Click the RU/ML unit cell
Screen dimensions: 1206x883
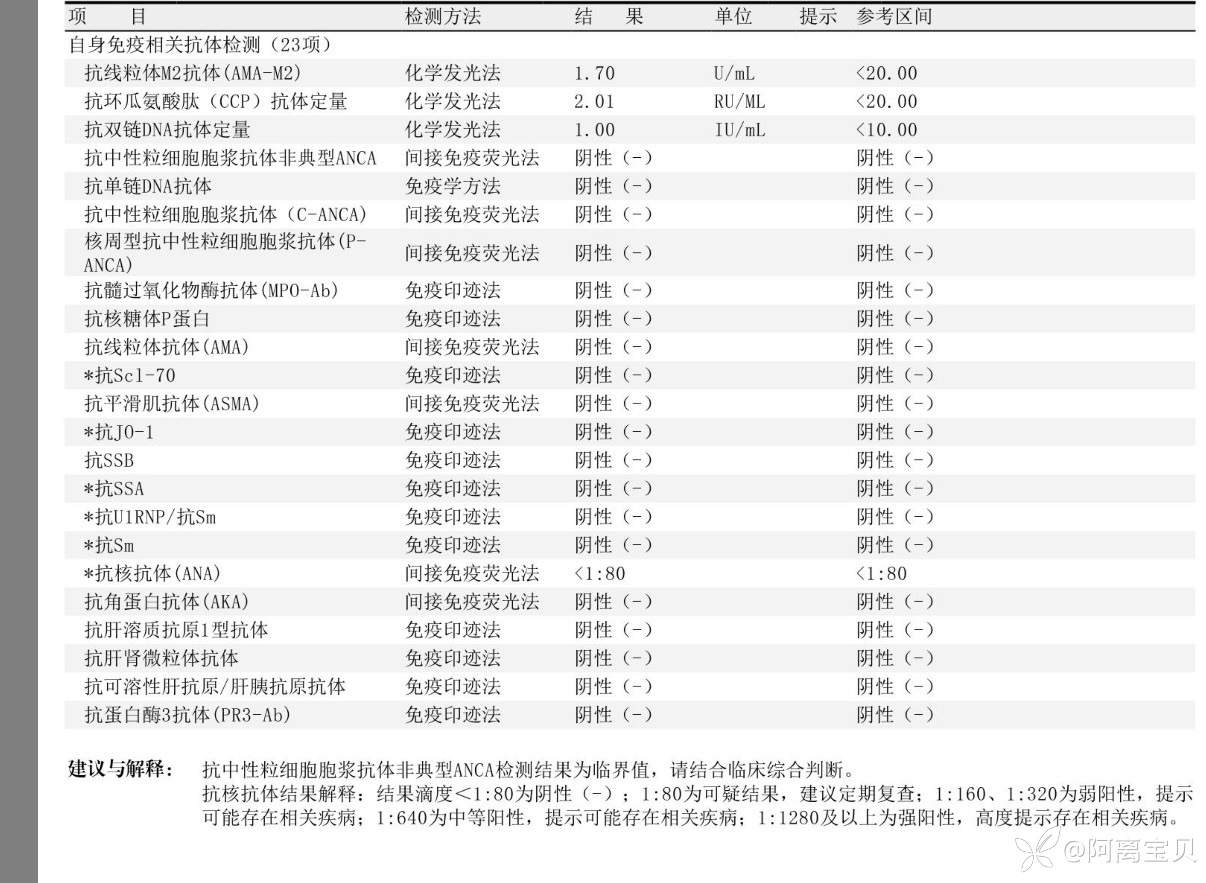[x=739, y=101]
